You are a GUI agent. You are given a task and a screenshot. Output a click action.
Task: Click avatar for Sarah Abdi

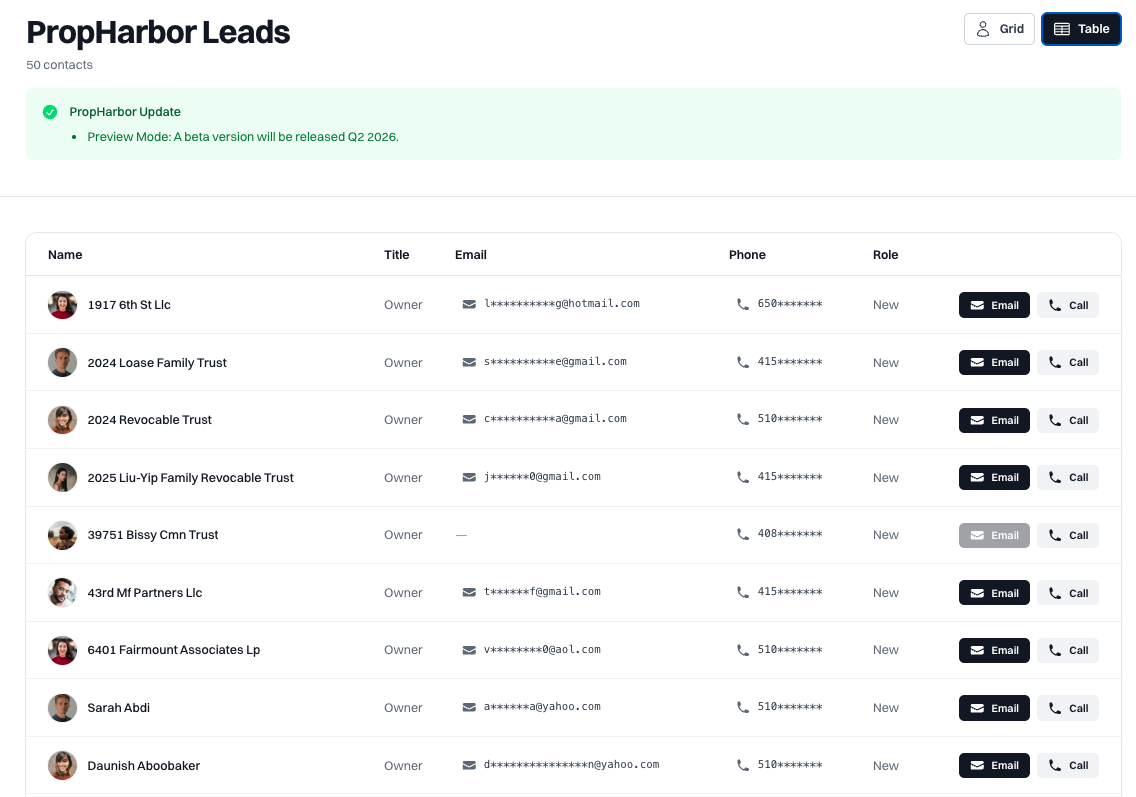(62, 708)
